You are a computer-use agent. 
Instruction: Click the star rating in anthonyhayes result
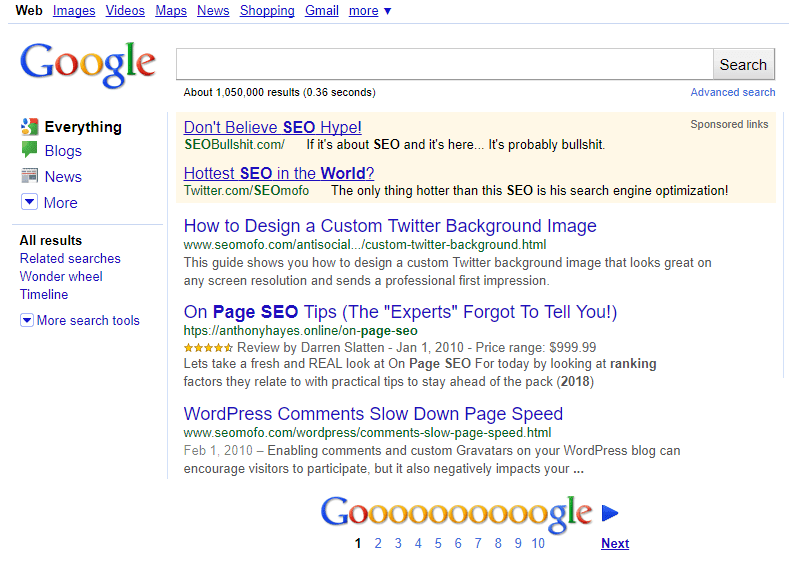[208, 348]
